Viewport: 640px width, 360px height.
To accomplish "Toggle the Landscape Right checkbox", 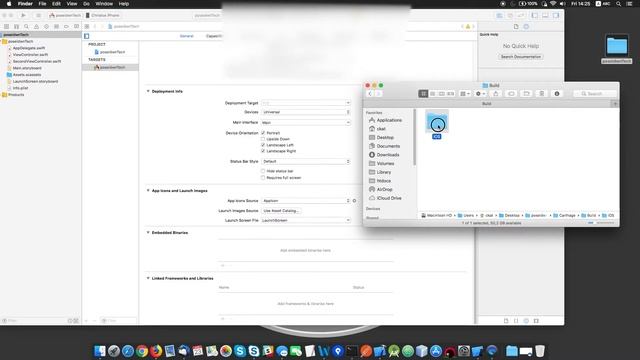I will 263,151.
